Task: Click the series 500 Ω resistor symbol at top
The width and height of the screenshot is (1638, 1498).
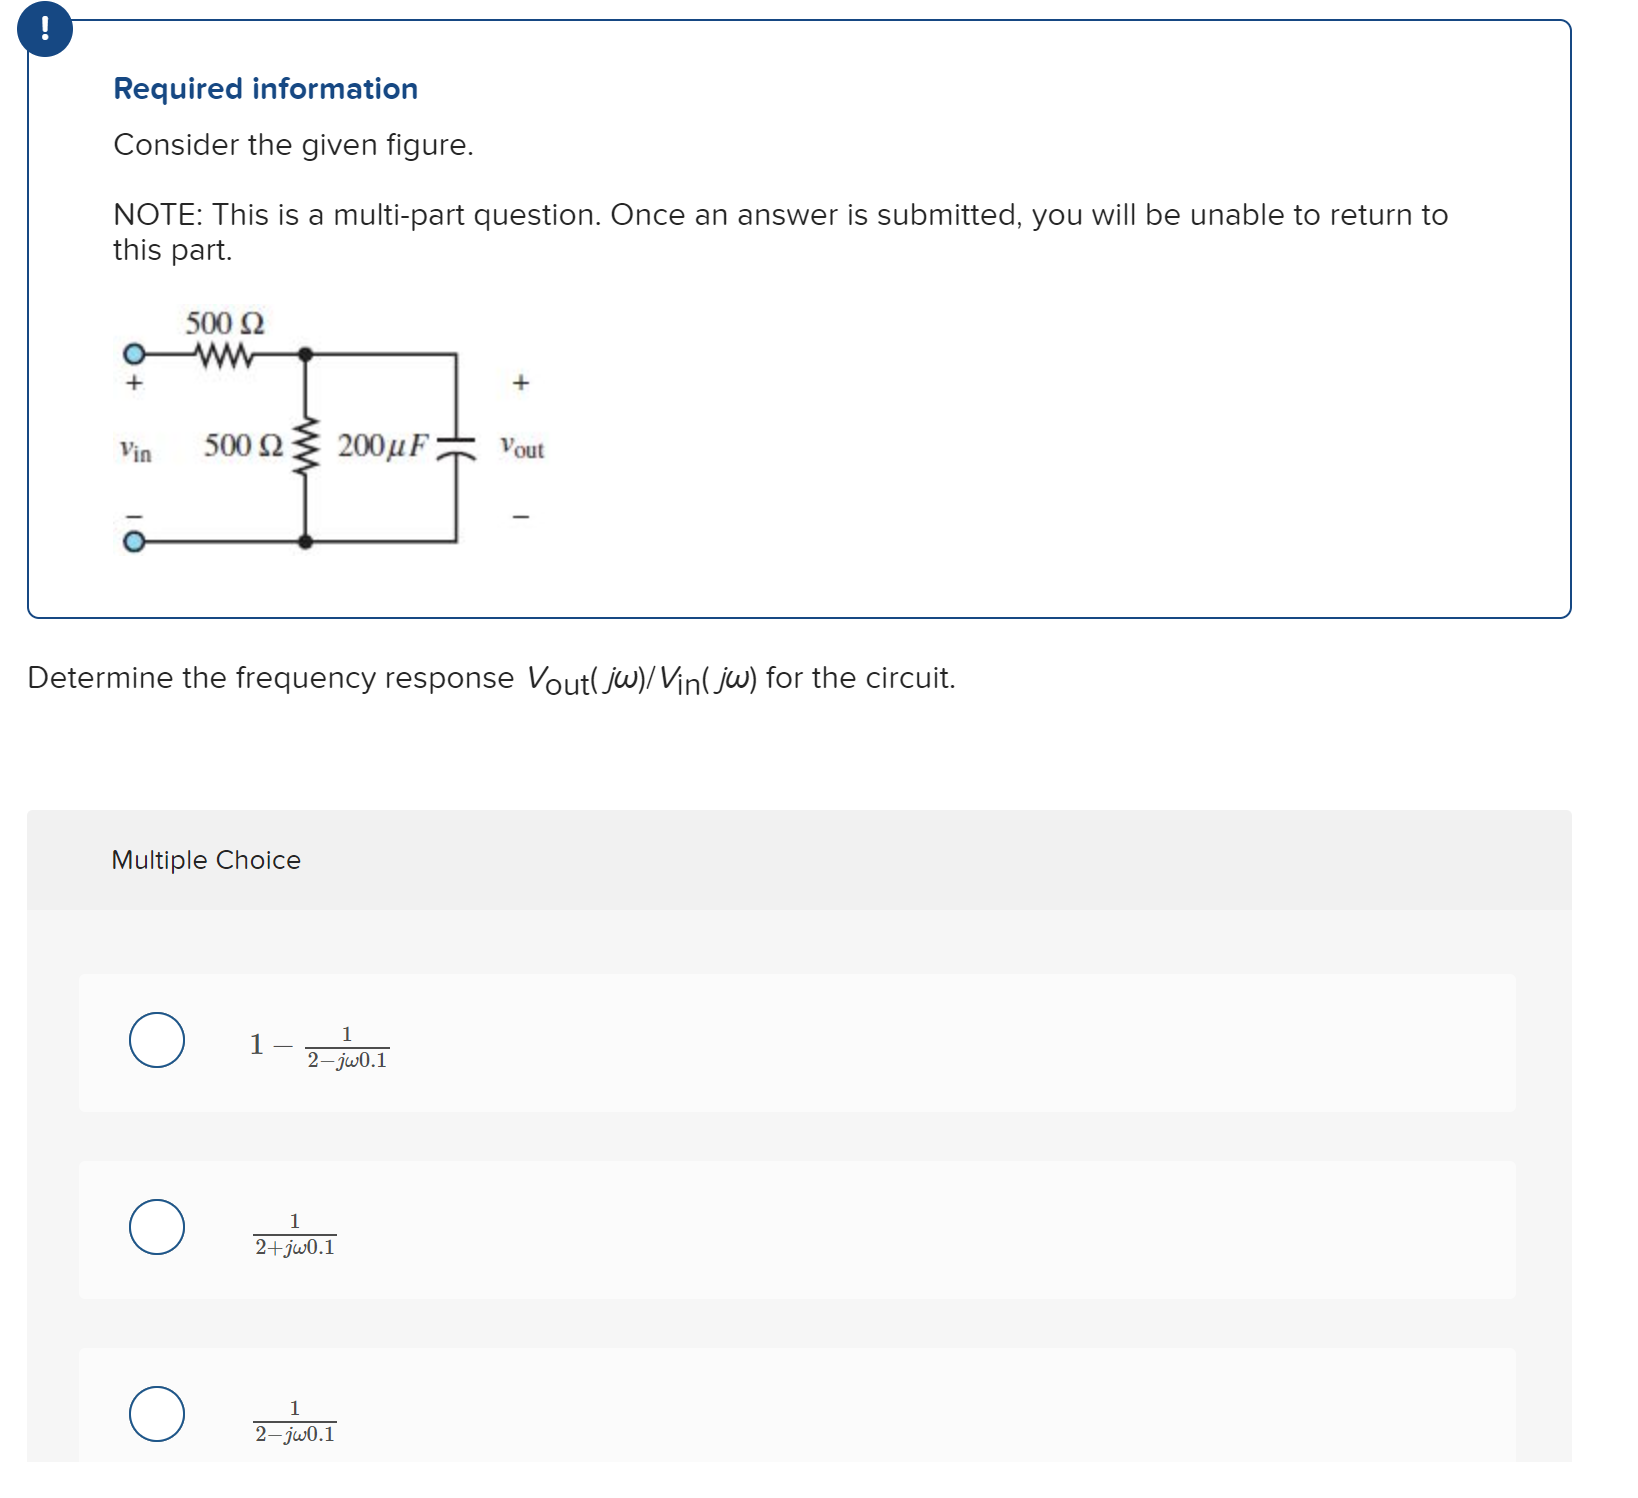Action: [224, 355]
